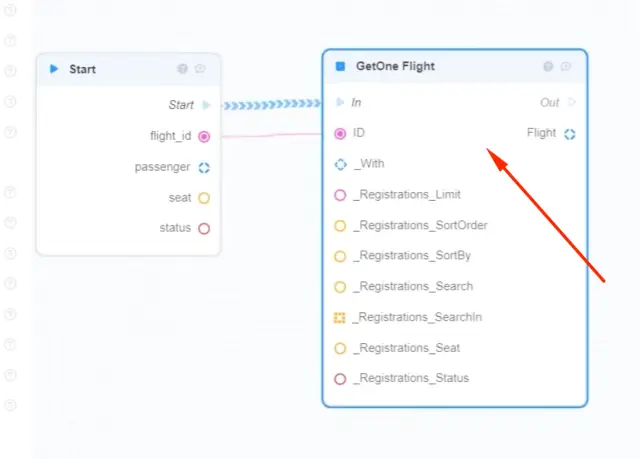Select the GetOne Flight node title
The width and height of the screenshot is (640, 459).
(x=395, y=67)
